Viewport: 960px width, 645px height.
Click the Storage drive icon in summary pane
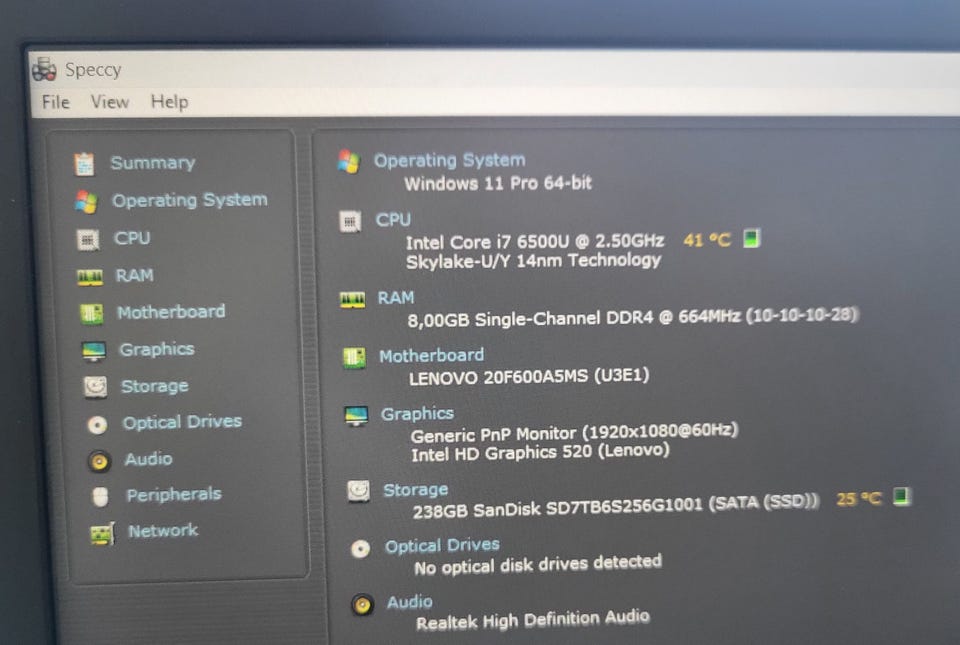coord(358,491)
